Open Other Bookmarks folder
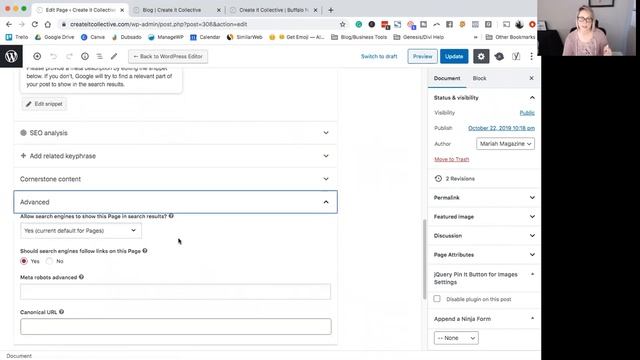Viewport: 640px width, 360px height. point(510,37)
